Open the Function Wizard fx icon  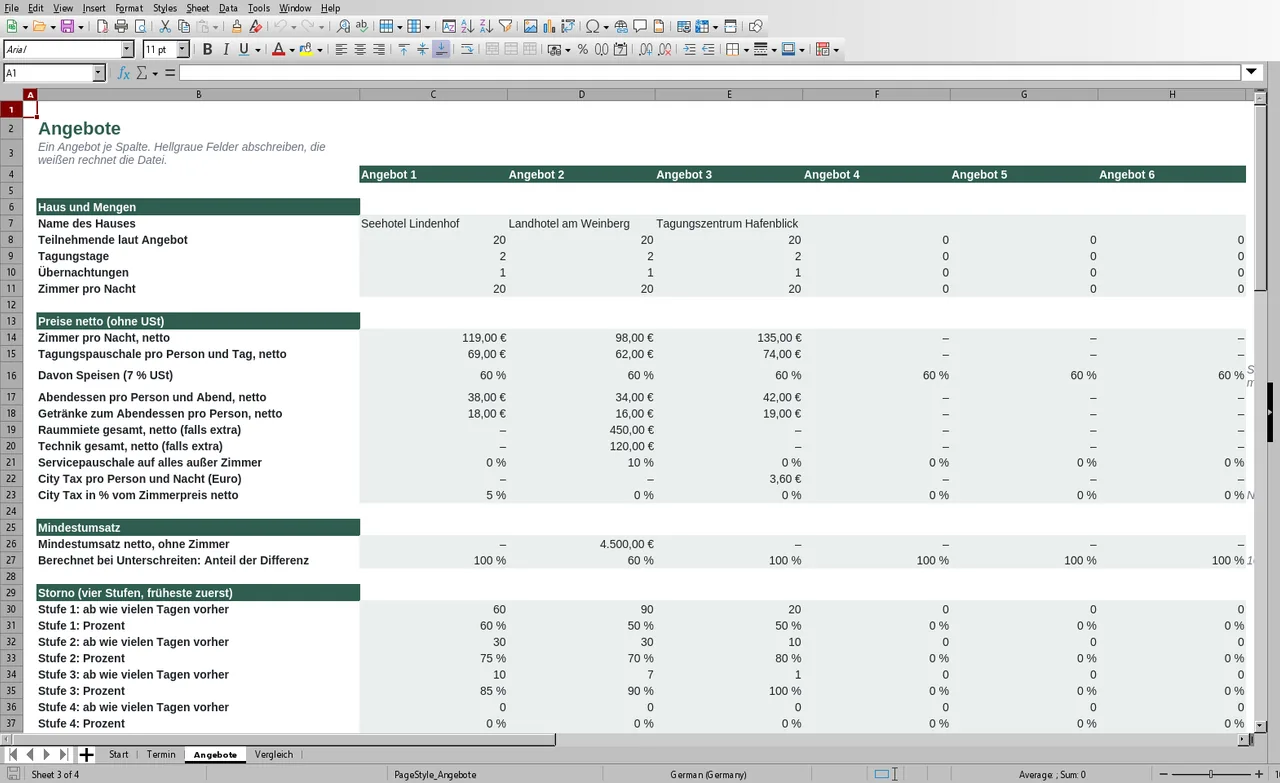pos(124,73)
